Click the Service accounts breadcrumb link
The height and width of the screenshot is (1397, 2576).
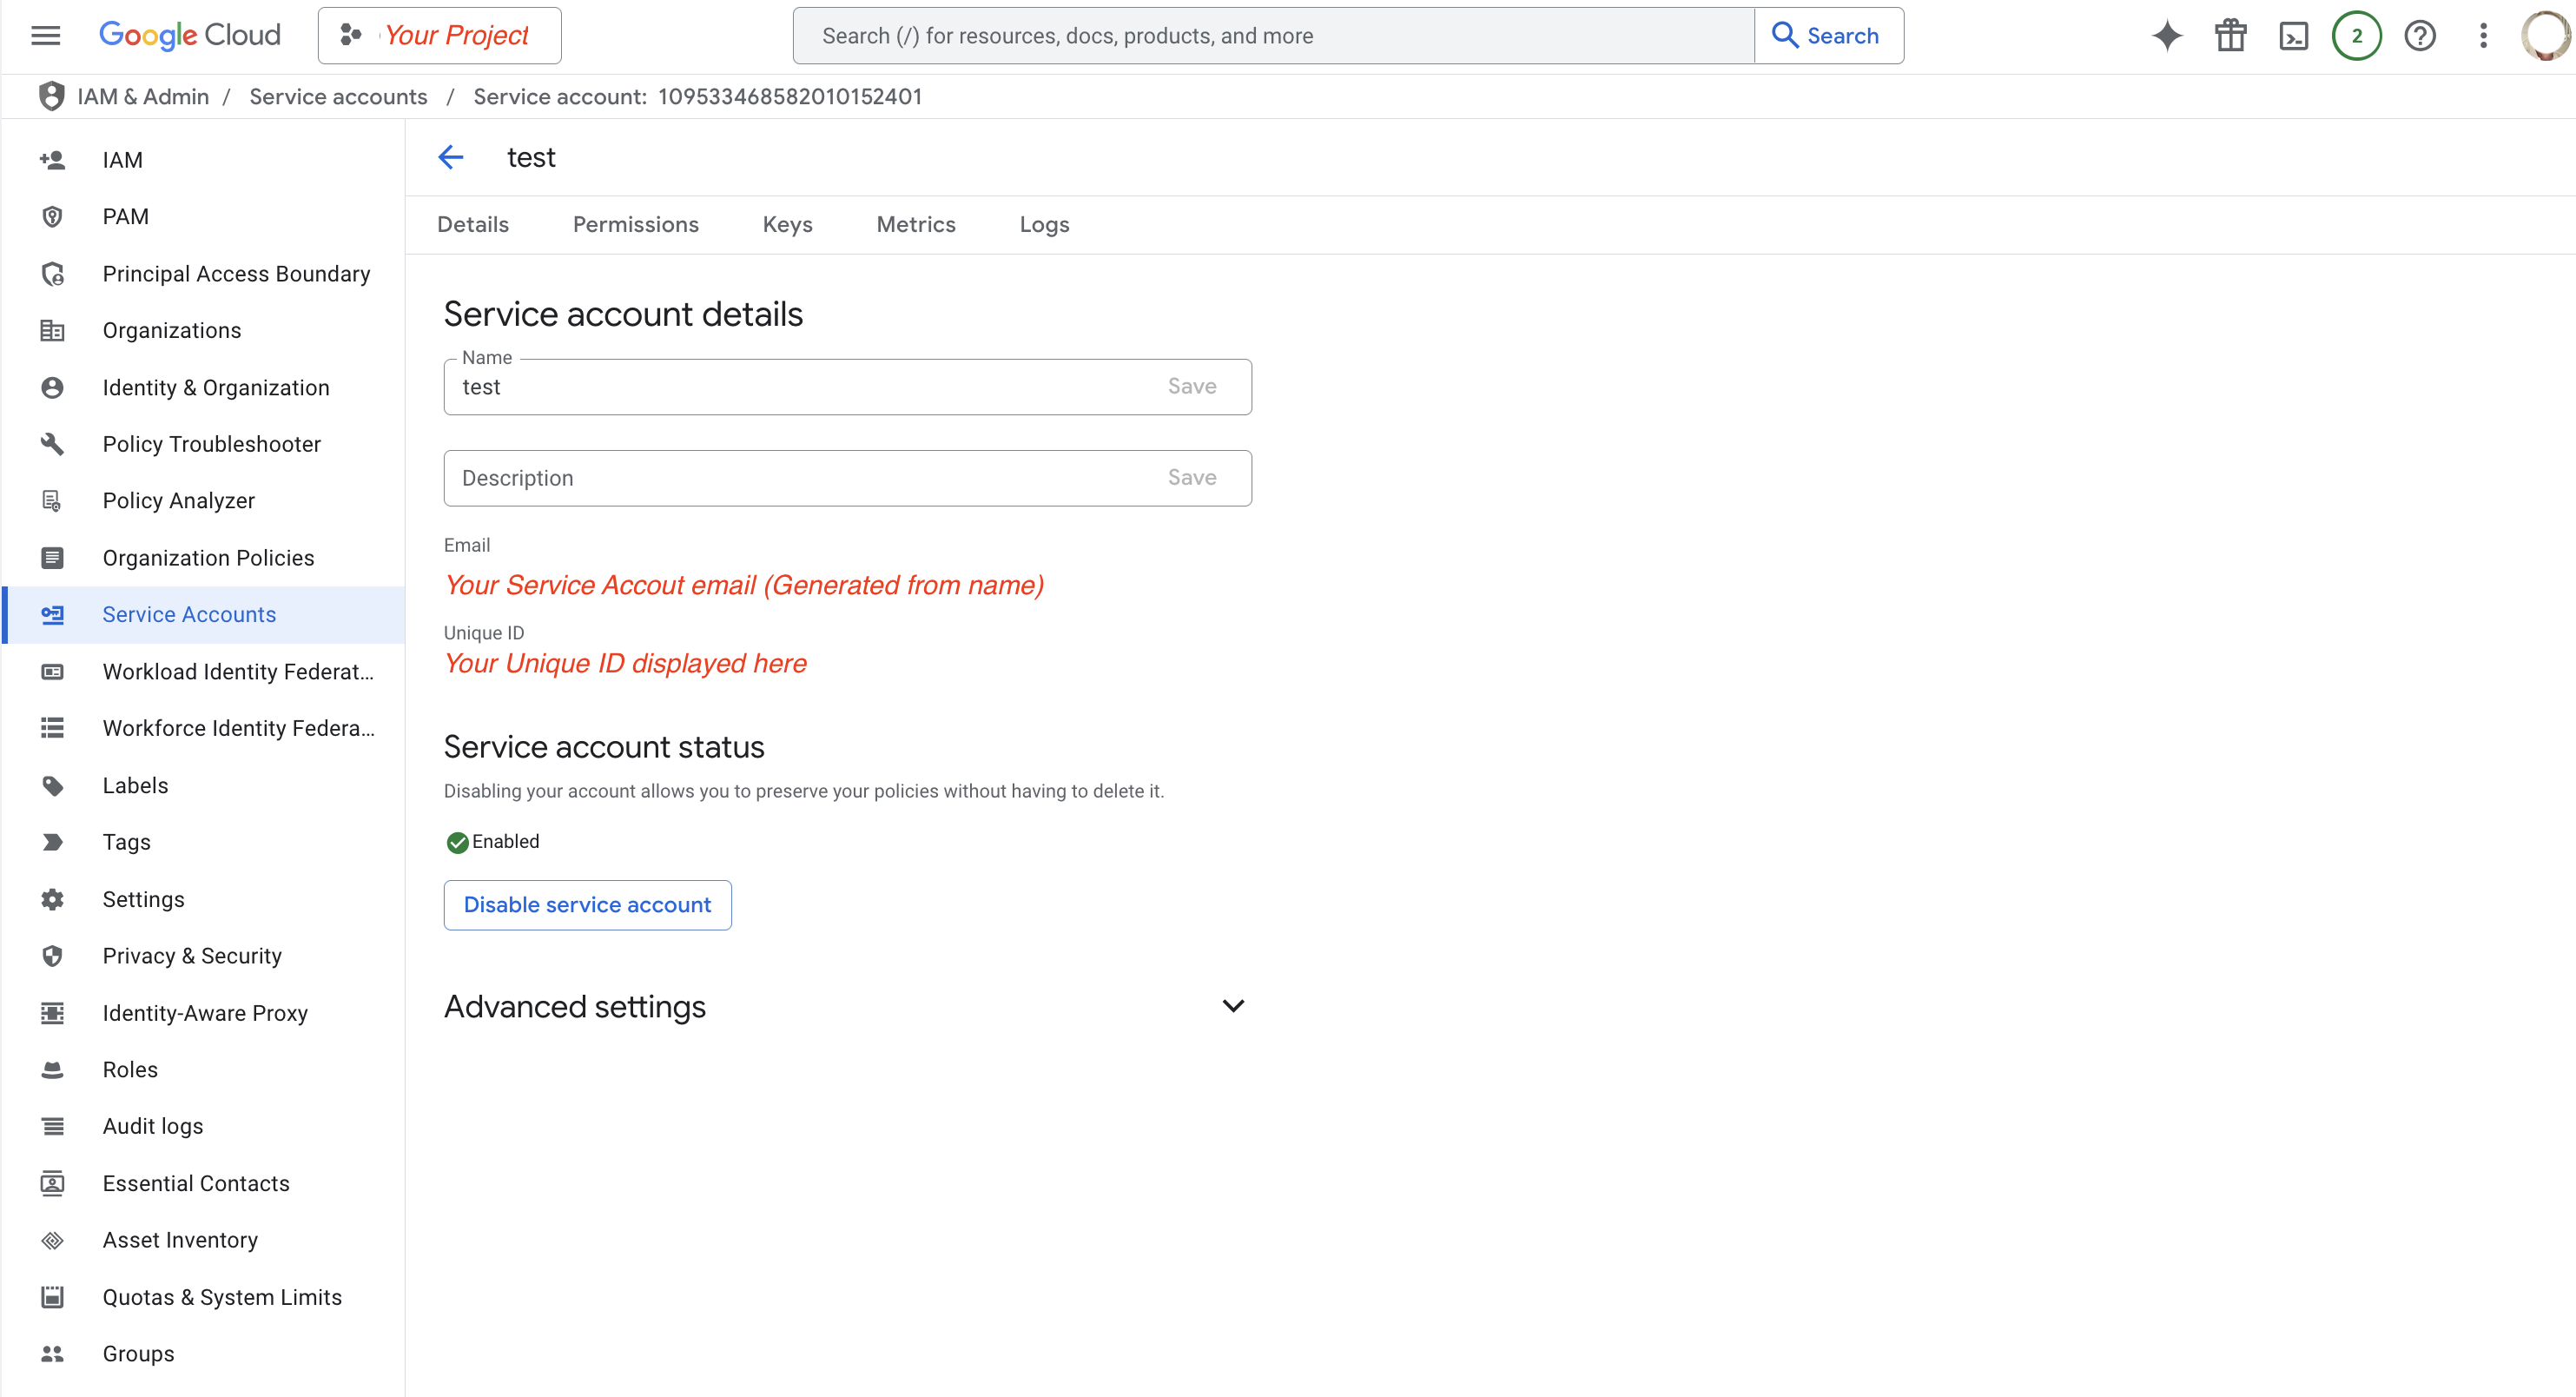(338, 96)
